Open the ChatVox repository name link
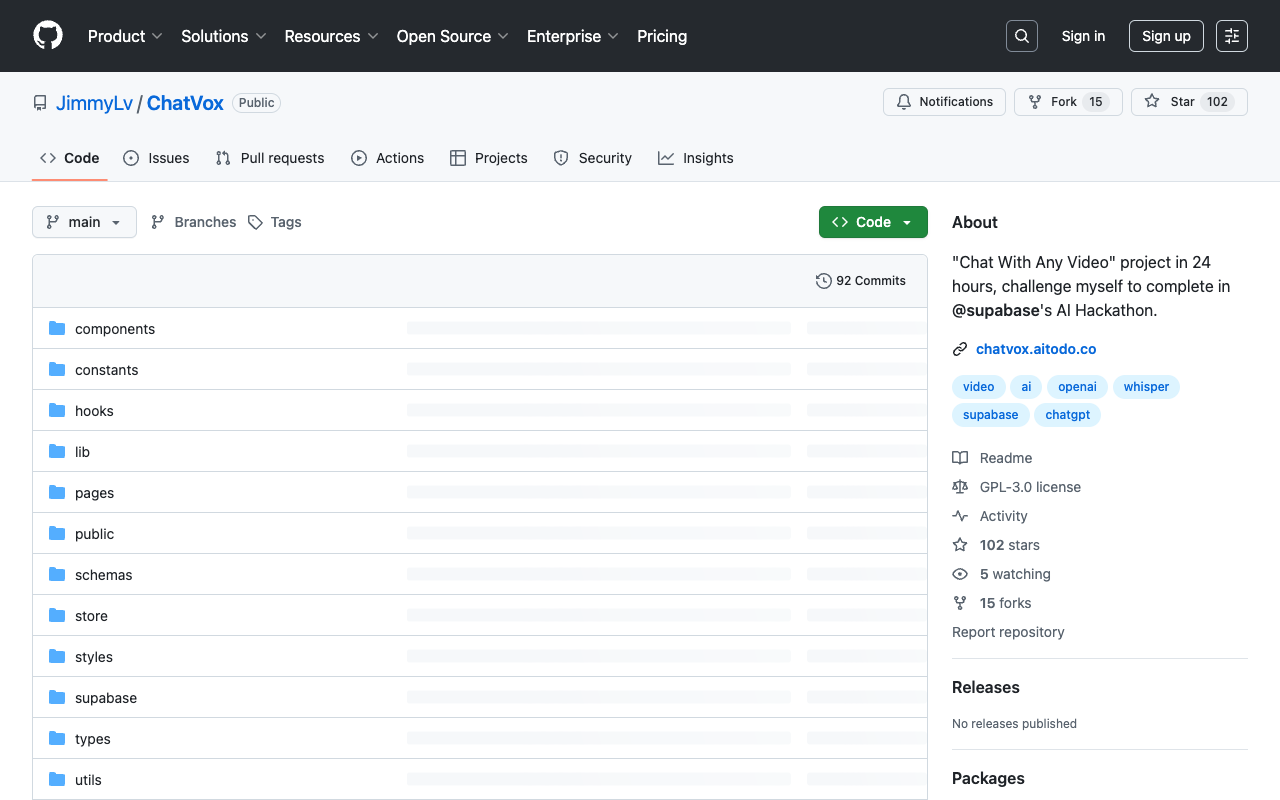The image size is (1280, 800). [x=185, y=103]
